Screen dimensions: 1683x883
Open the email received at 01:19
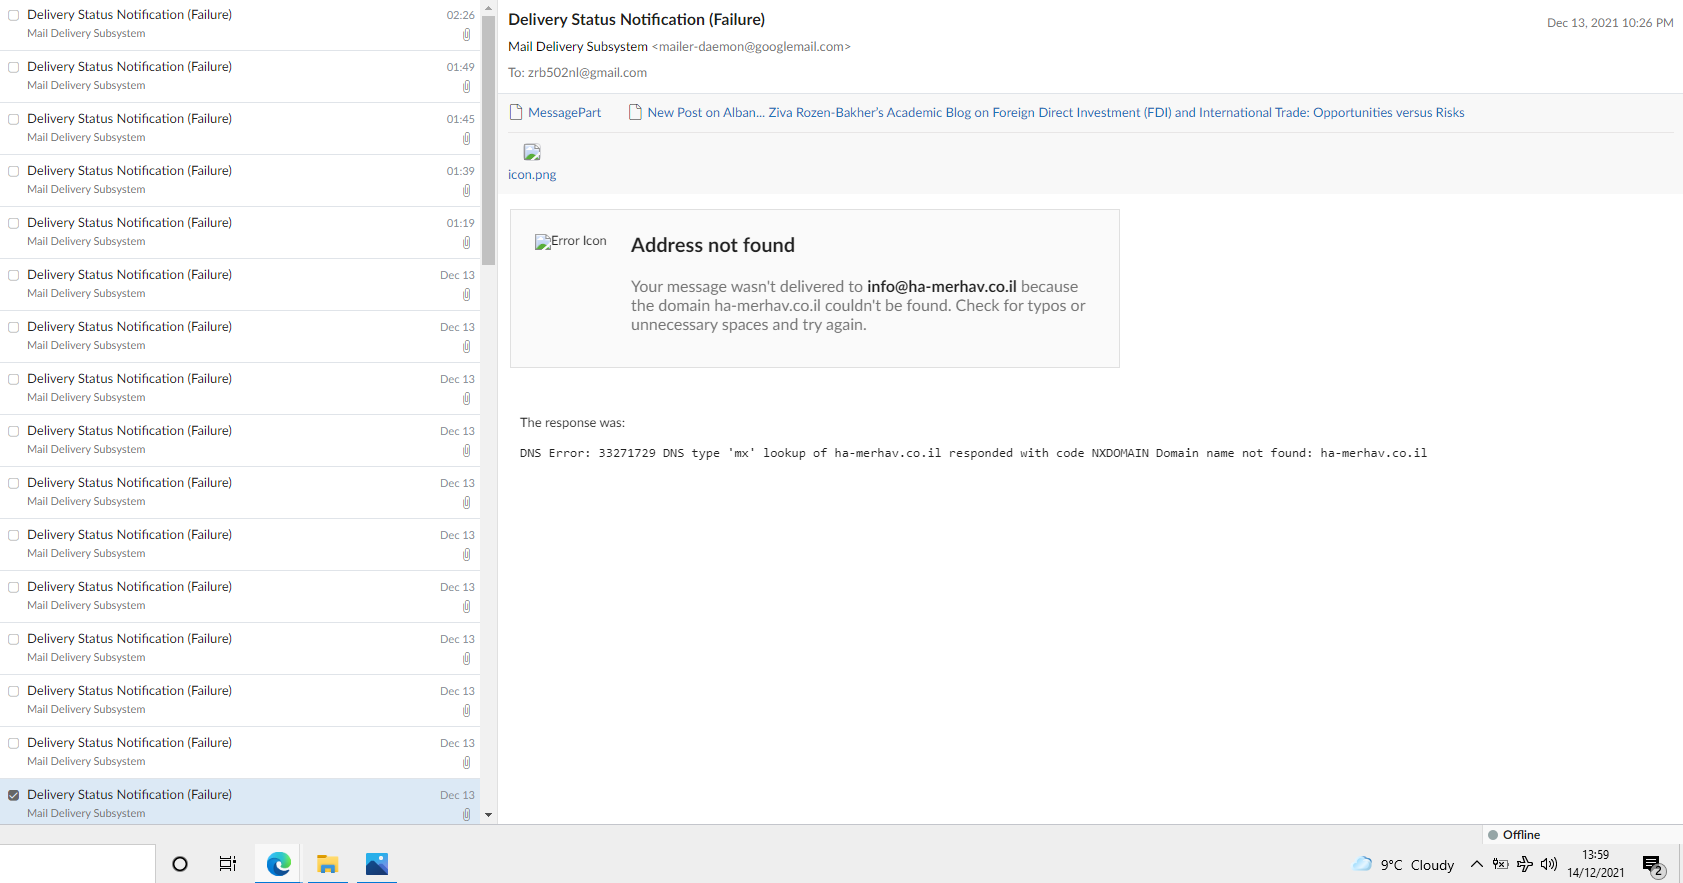click(240, 233)
